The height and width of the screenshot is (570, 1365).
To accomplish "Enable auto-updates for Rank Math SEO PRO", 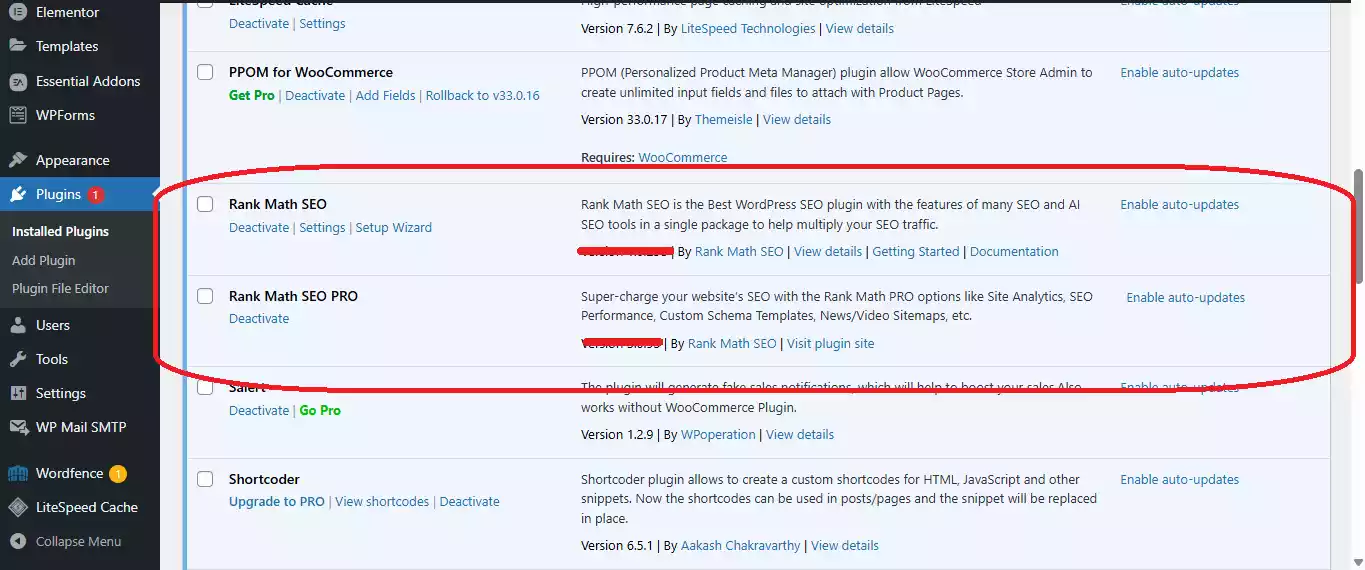I will [1185, 297].
